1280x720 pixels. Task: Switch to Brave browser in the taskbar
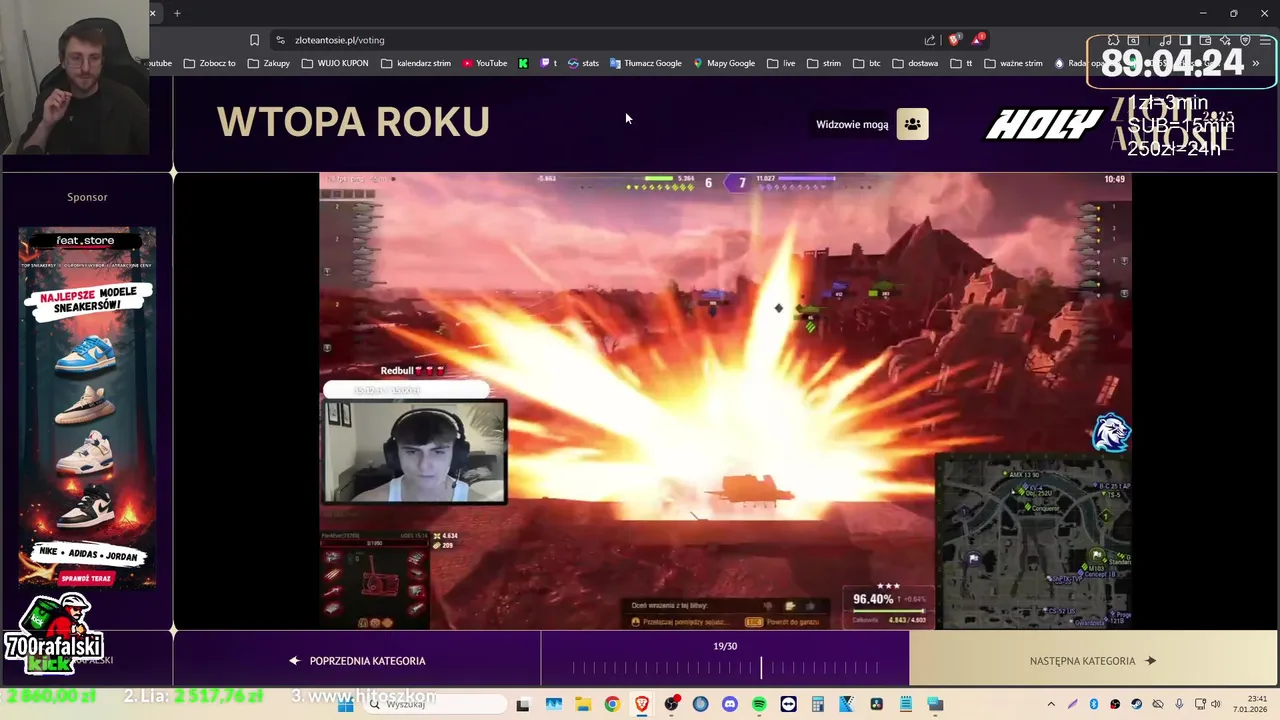[x=641, y=704]
